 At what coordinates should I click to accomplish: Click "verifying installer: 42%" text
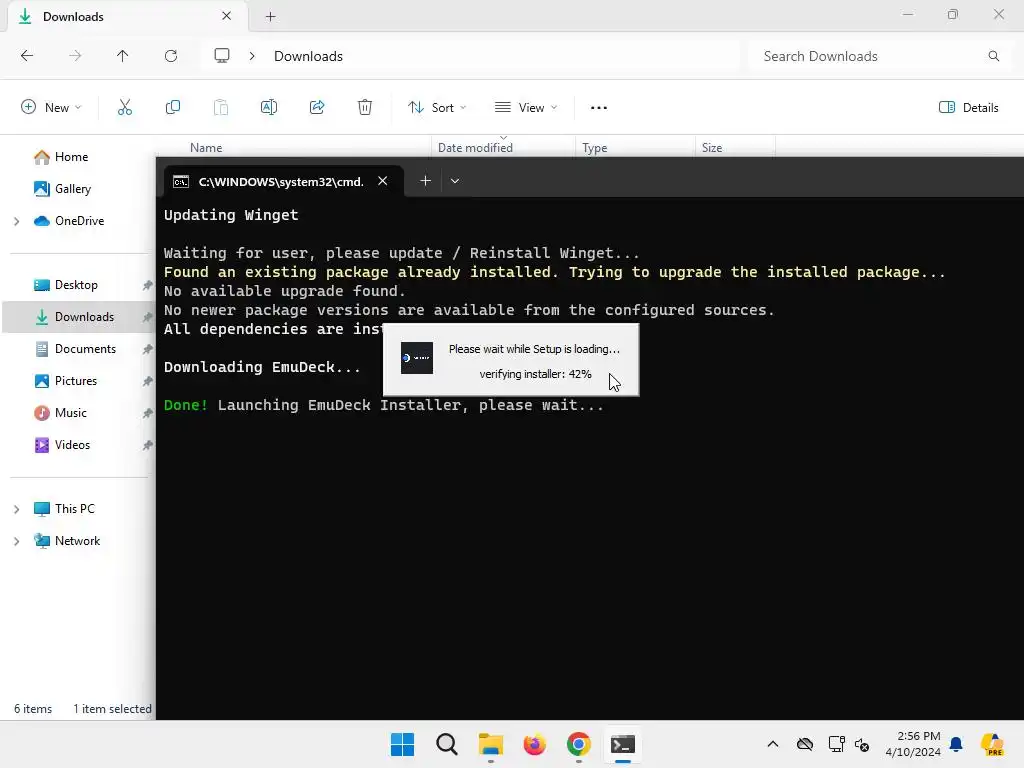tap(536, 374)
